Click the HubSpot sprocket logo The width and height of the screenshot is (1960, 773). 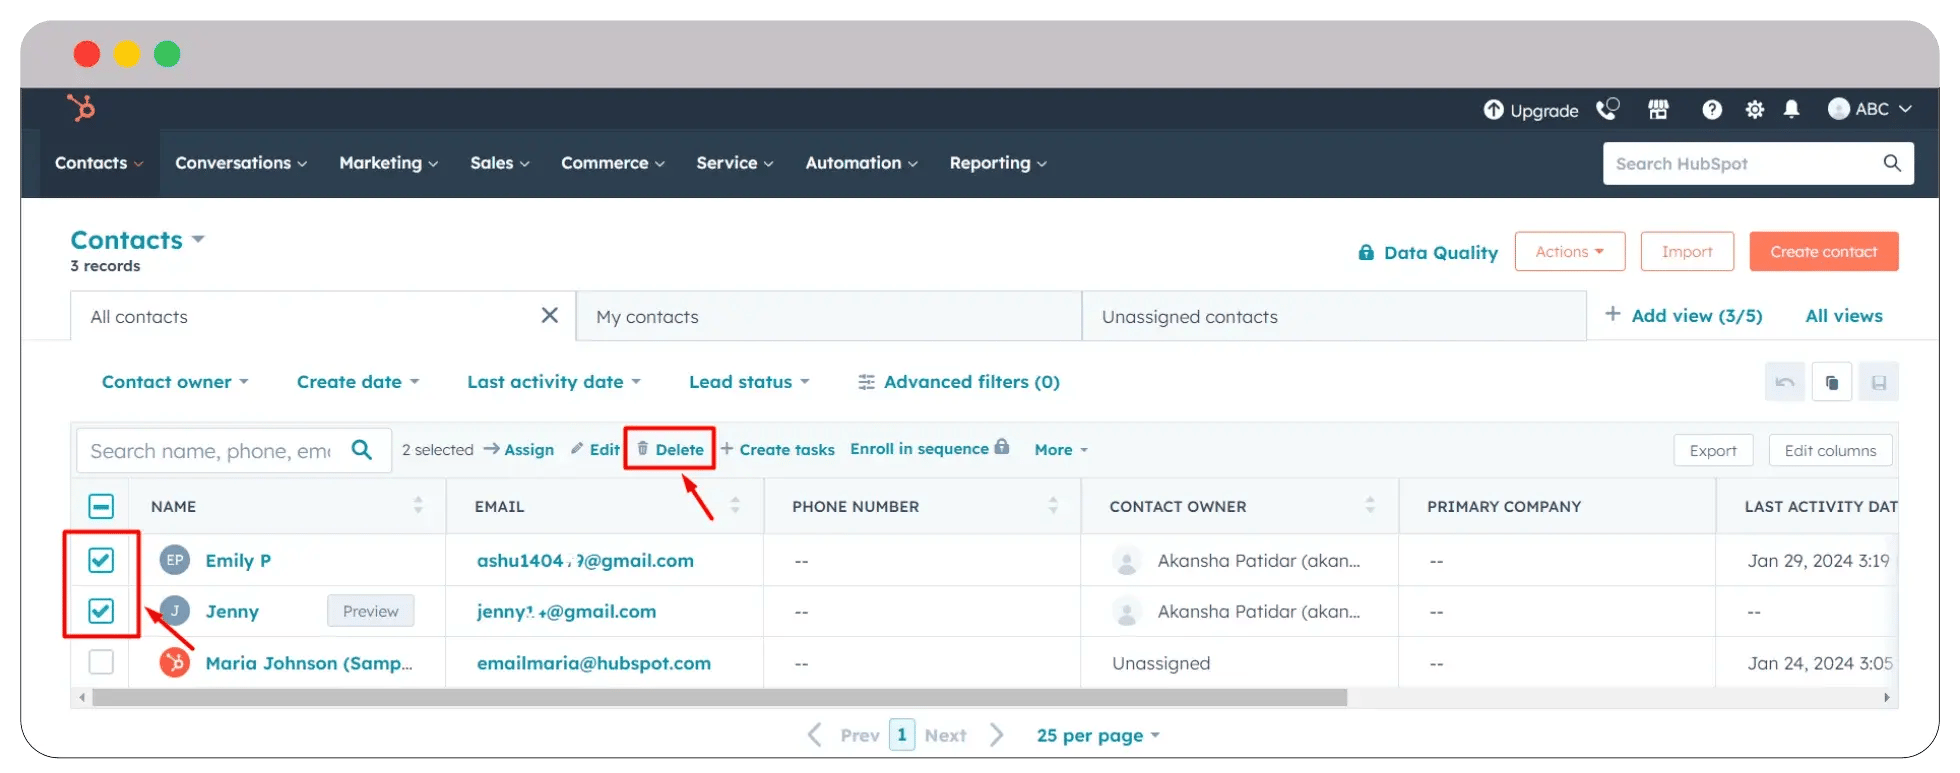click(80, 107)
